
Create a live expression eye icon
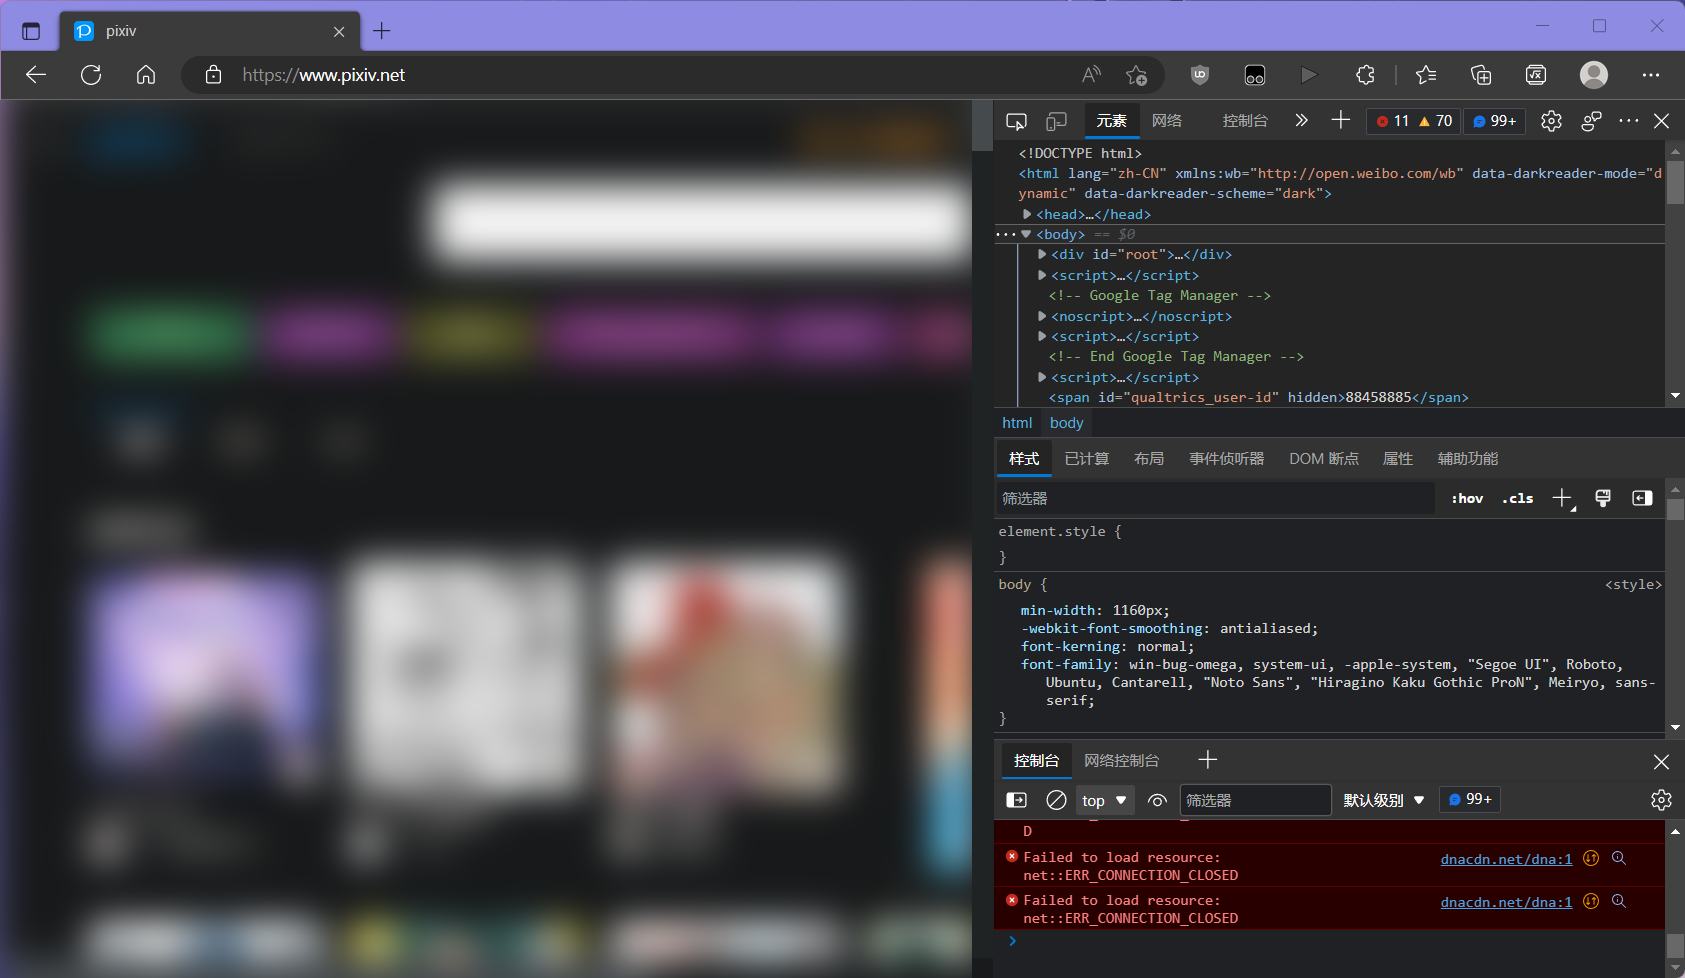[1157, 800]
